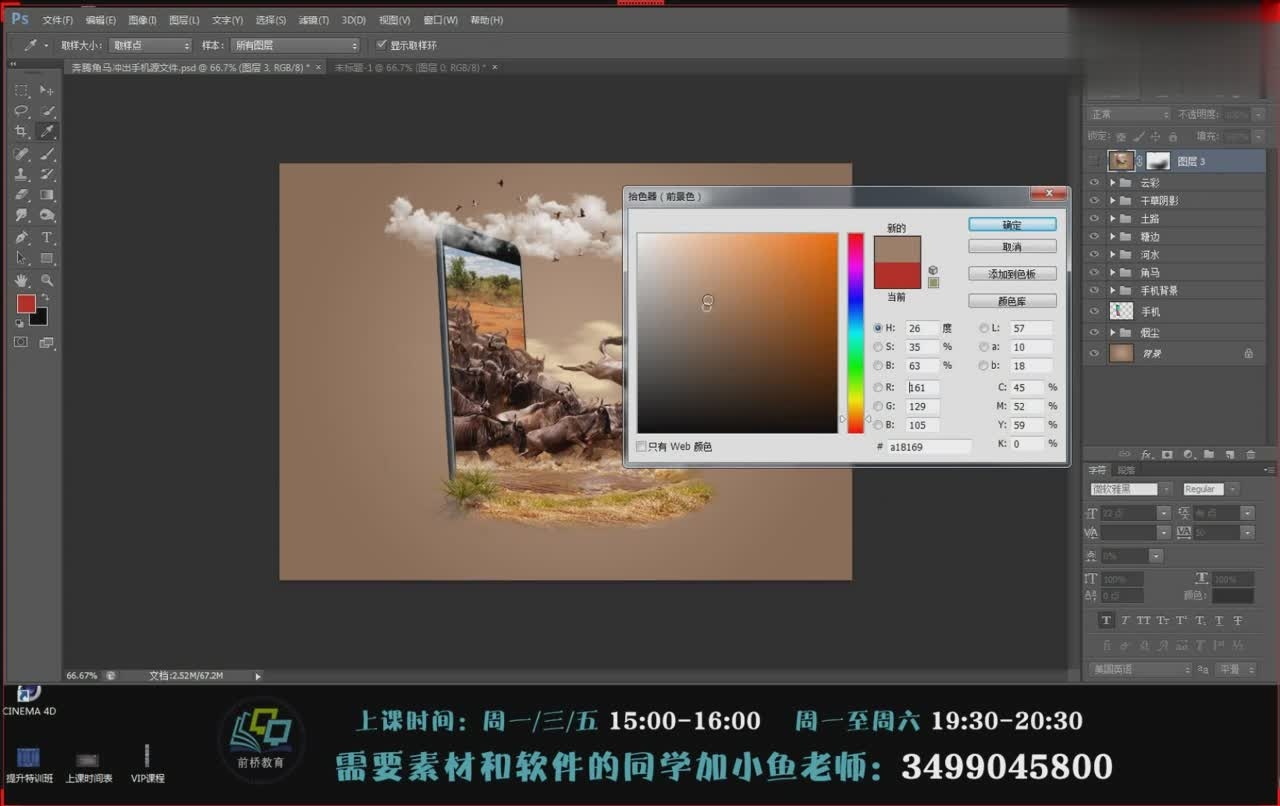Select the Rectangular Marquee tool
The height and width of the screenshot is (806, 1280).
pyautogui.click(x=21, y=90)
